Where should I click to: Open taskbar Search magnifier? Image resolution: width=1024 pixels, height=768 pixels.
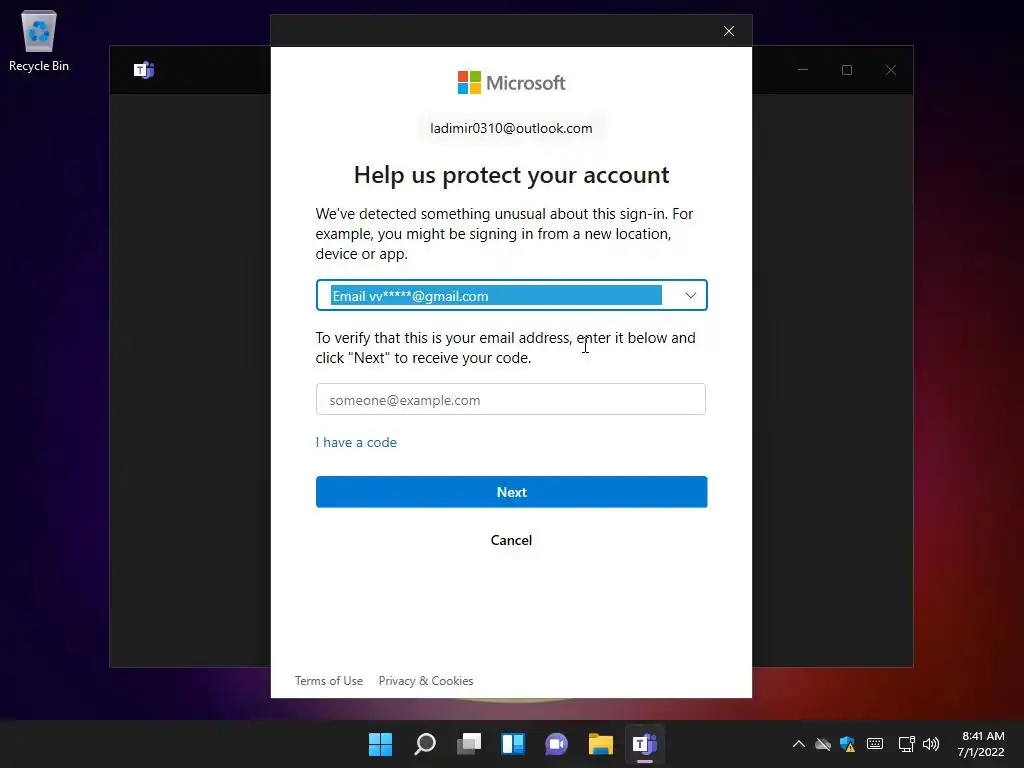pyautogui.click(x=425, y=744)
